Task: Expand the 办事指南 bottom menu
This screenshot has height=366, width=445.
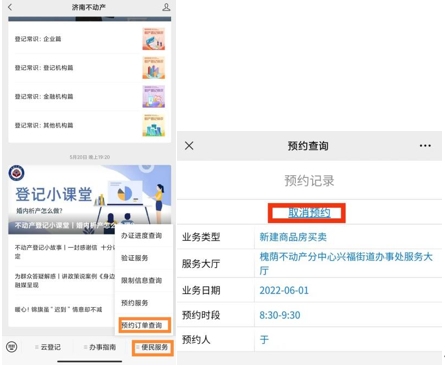Action: point(100,347)
